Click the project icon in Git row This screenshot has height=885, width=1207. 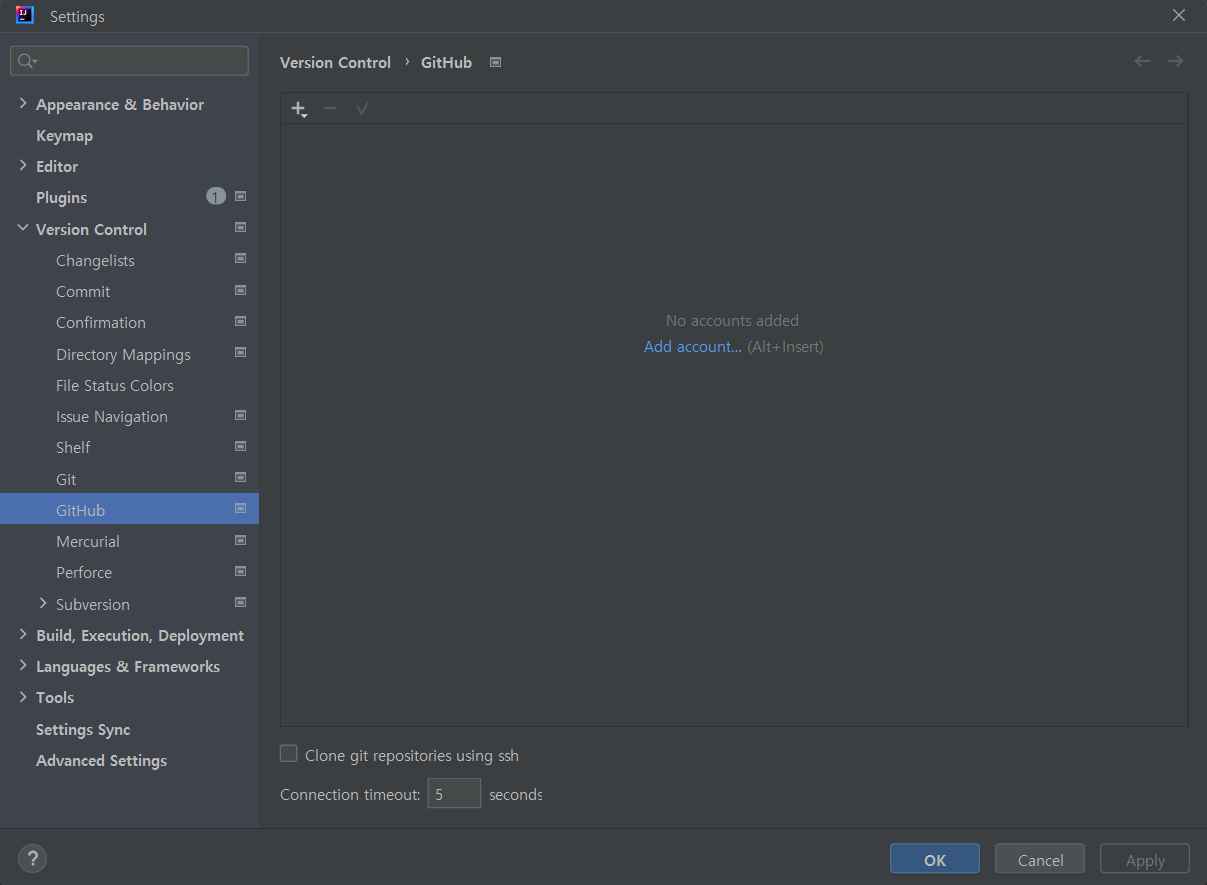tap(240, 478)
